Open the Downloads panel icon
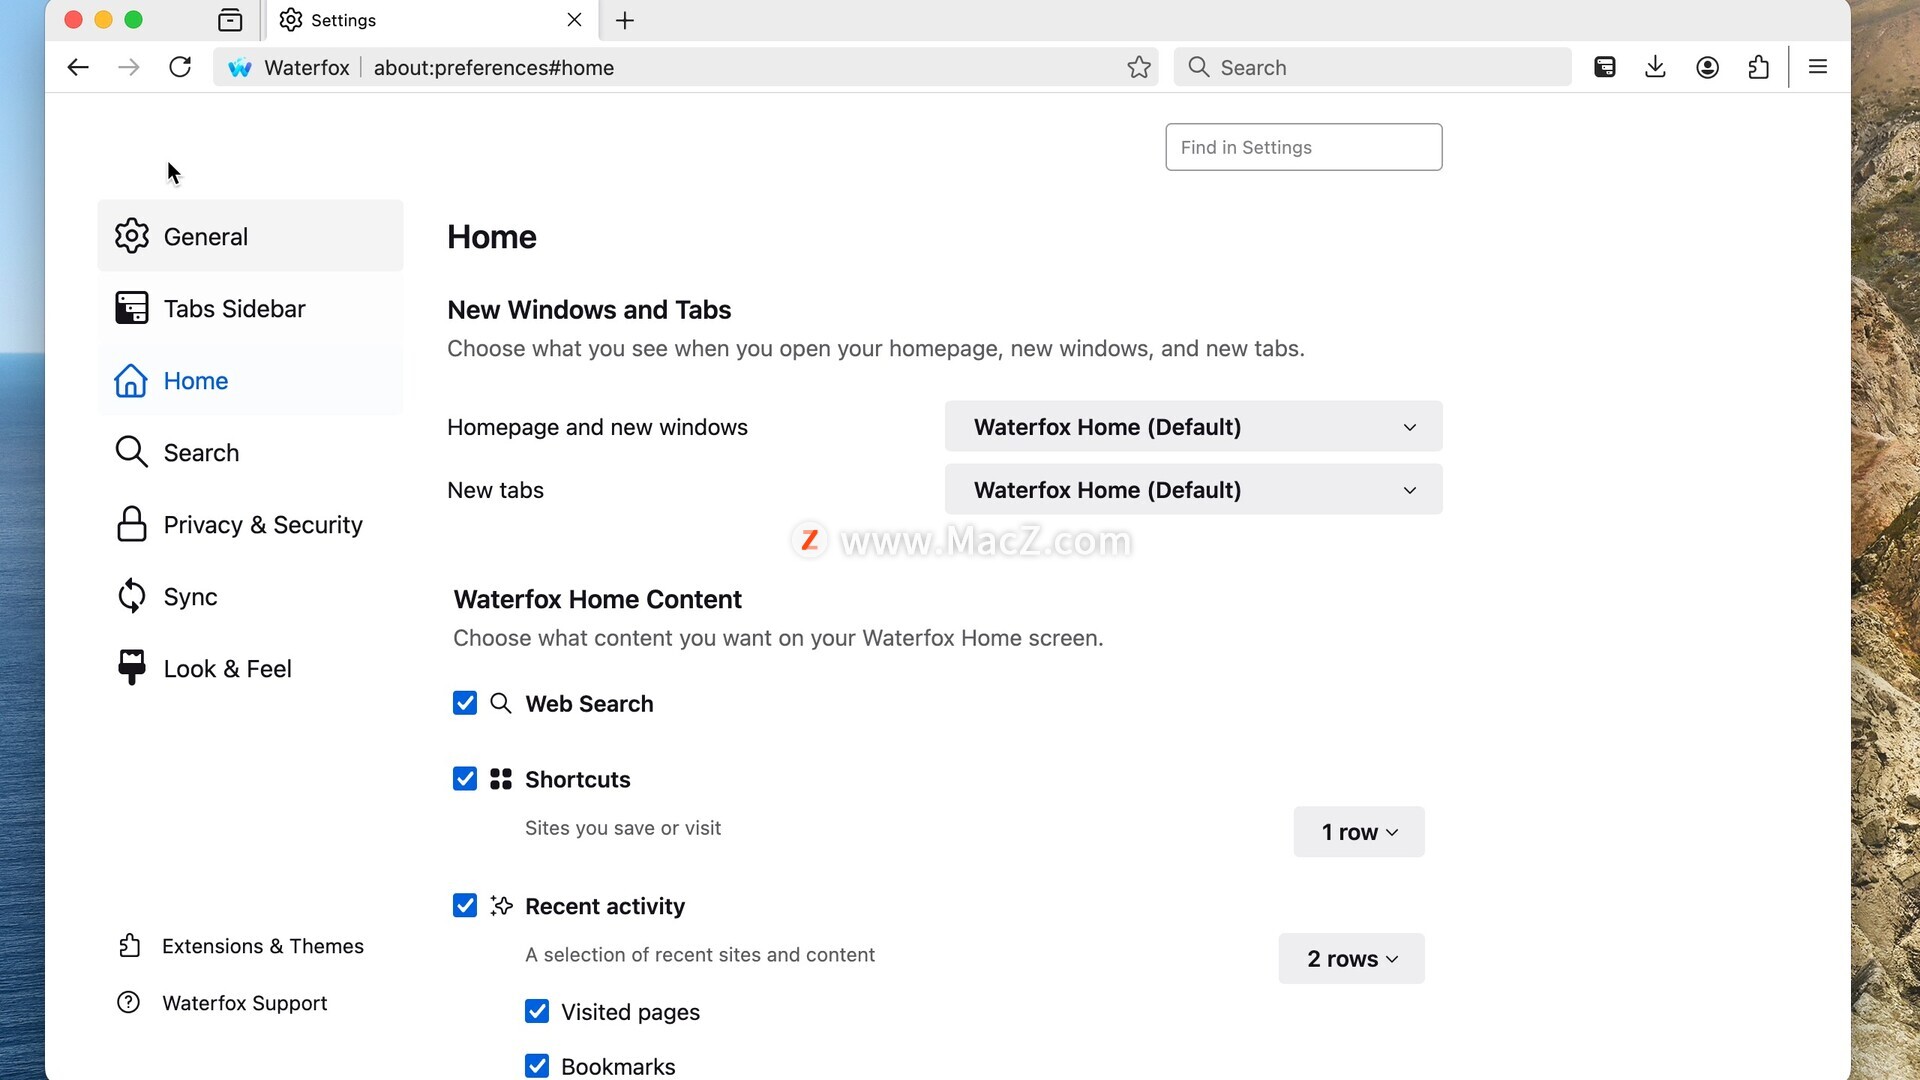 1656,67
